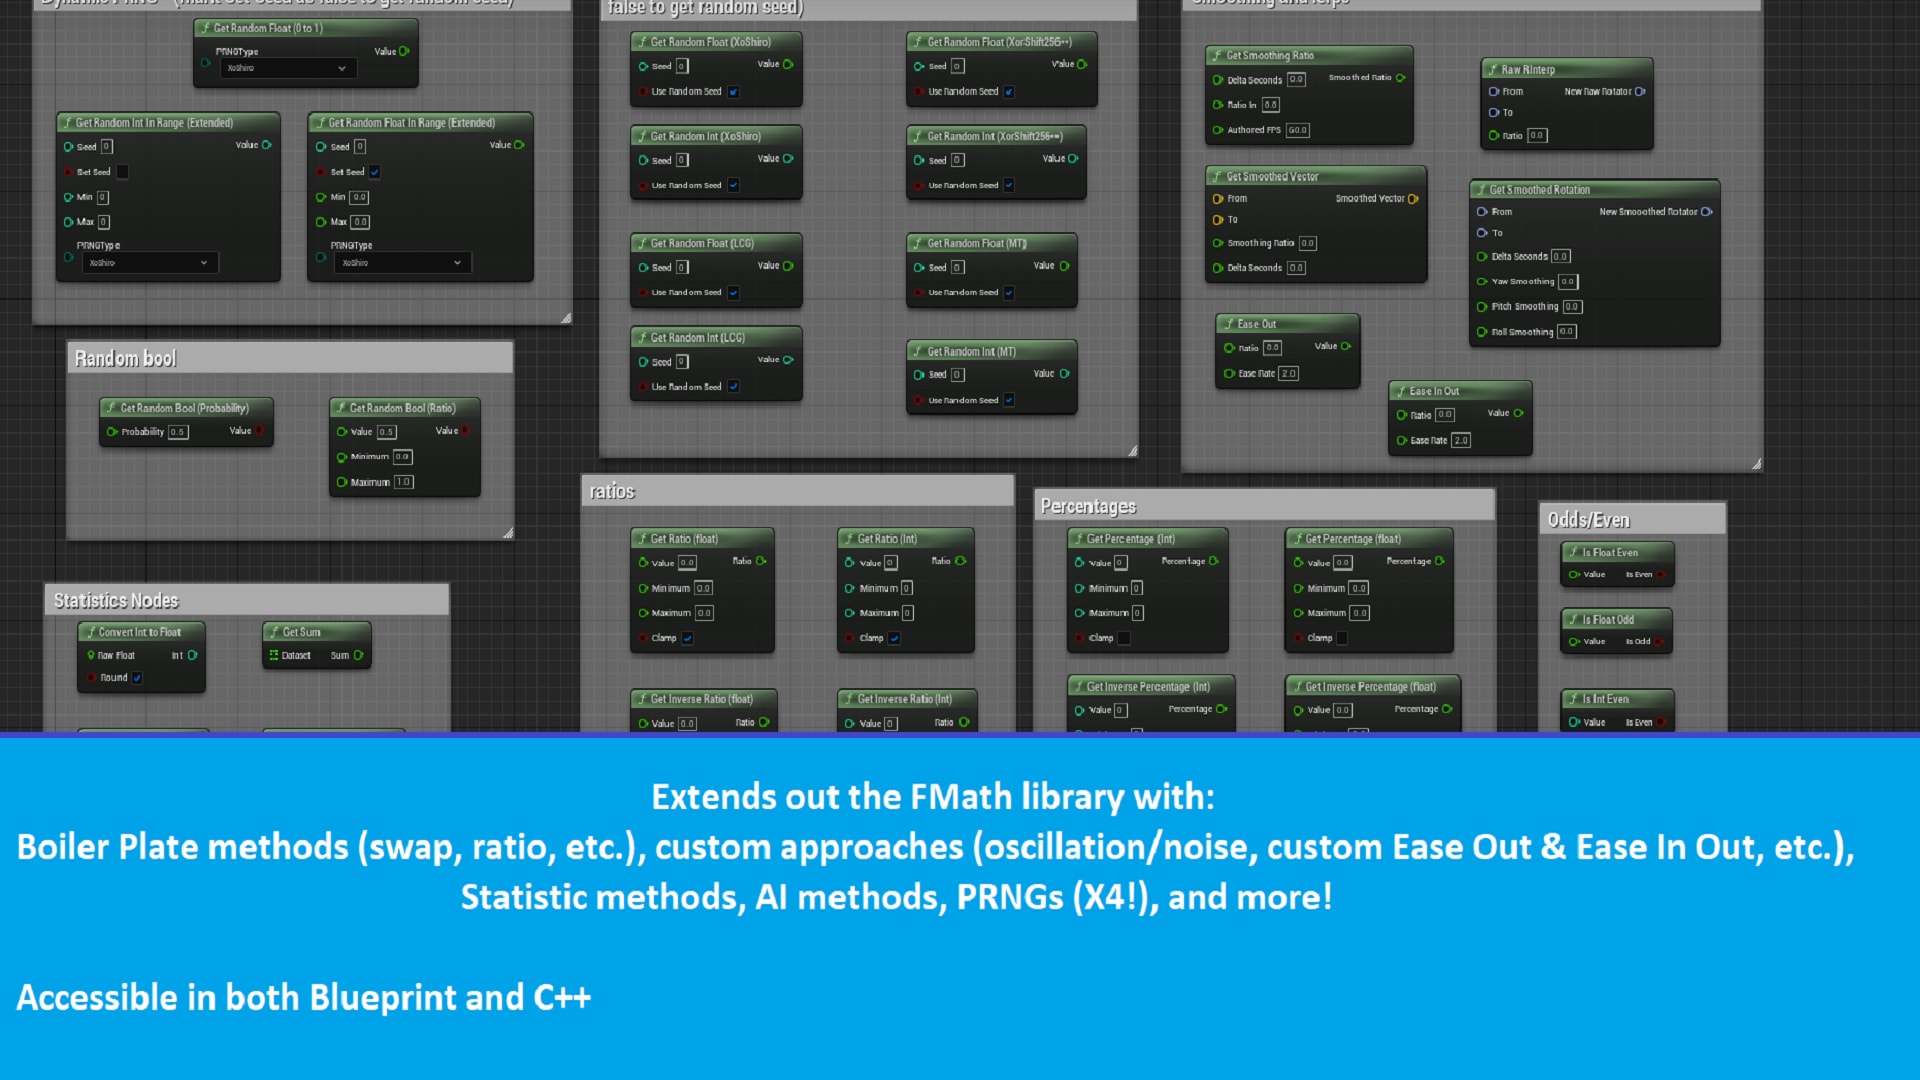The image size is (1920, 1080).
Task: Select the Get Inverse Percentage (float) node title
Action: coord(1373,687)
